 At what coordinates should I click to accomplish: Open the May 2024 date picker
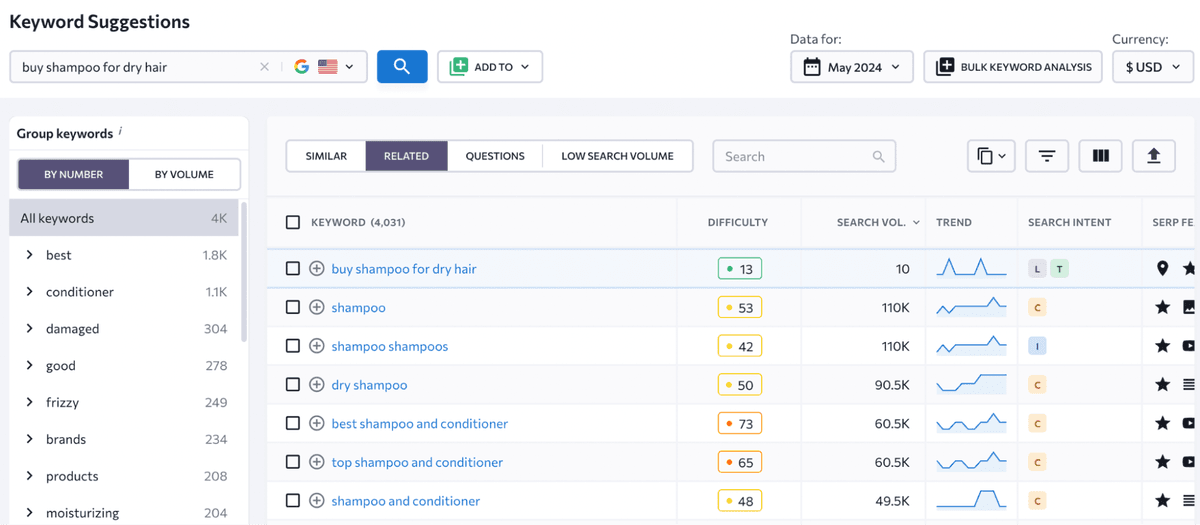pyautogui.click(x=851, y=67)
